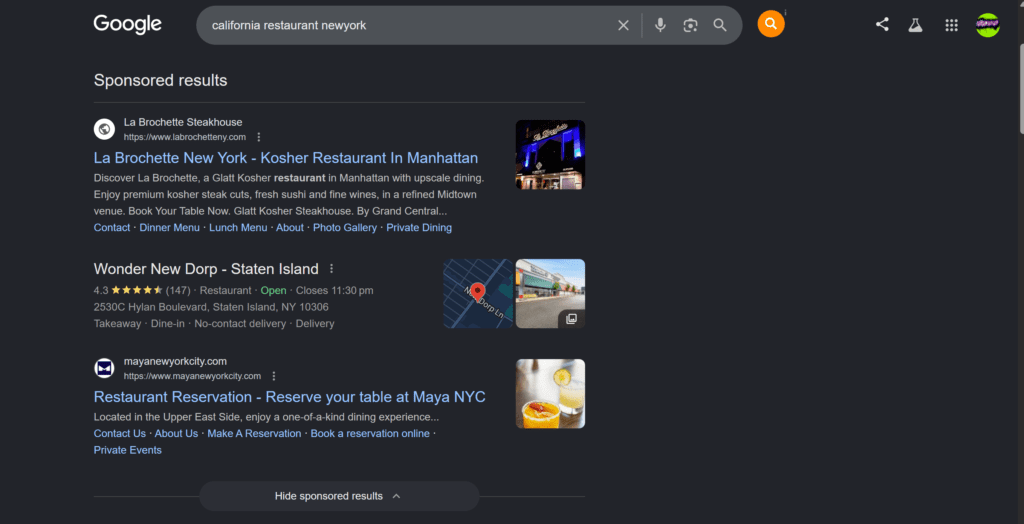Open the Private Dining sitelink
The height and width of the screenshot is (524, 1024).
click(419, 227)
